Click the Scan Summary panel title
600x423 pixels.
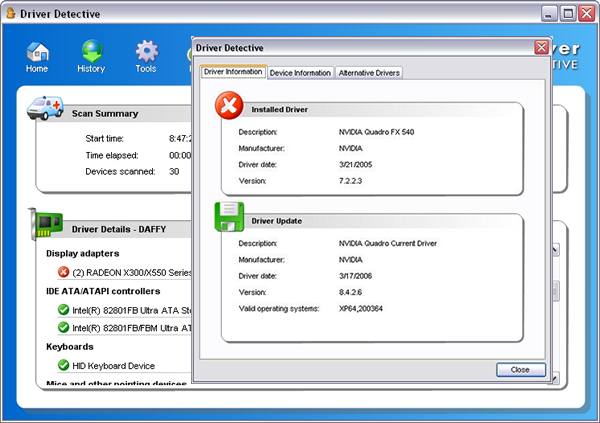pyautogui.click(x=105, y=114)
